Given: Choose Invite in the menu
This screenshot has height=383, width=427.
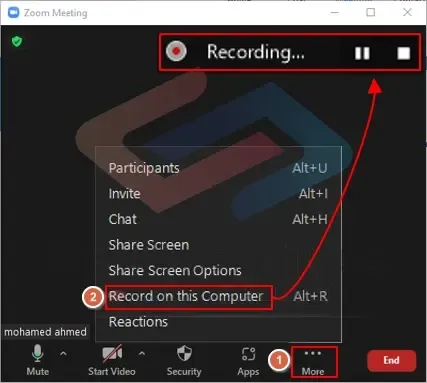Looking at the screenshot, I should [218, 194].
